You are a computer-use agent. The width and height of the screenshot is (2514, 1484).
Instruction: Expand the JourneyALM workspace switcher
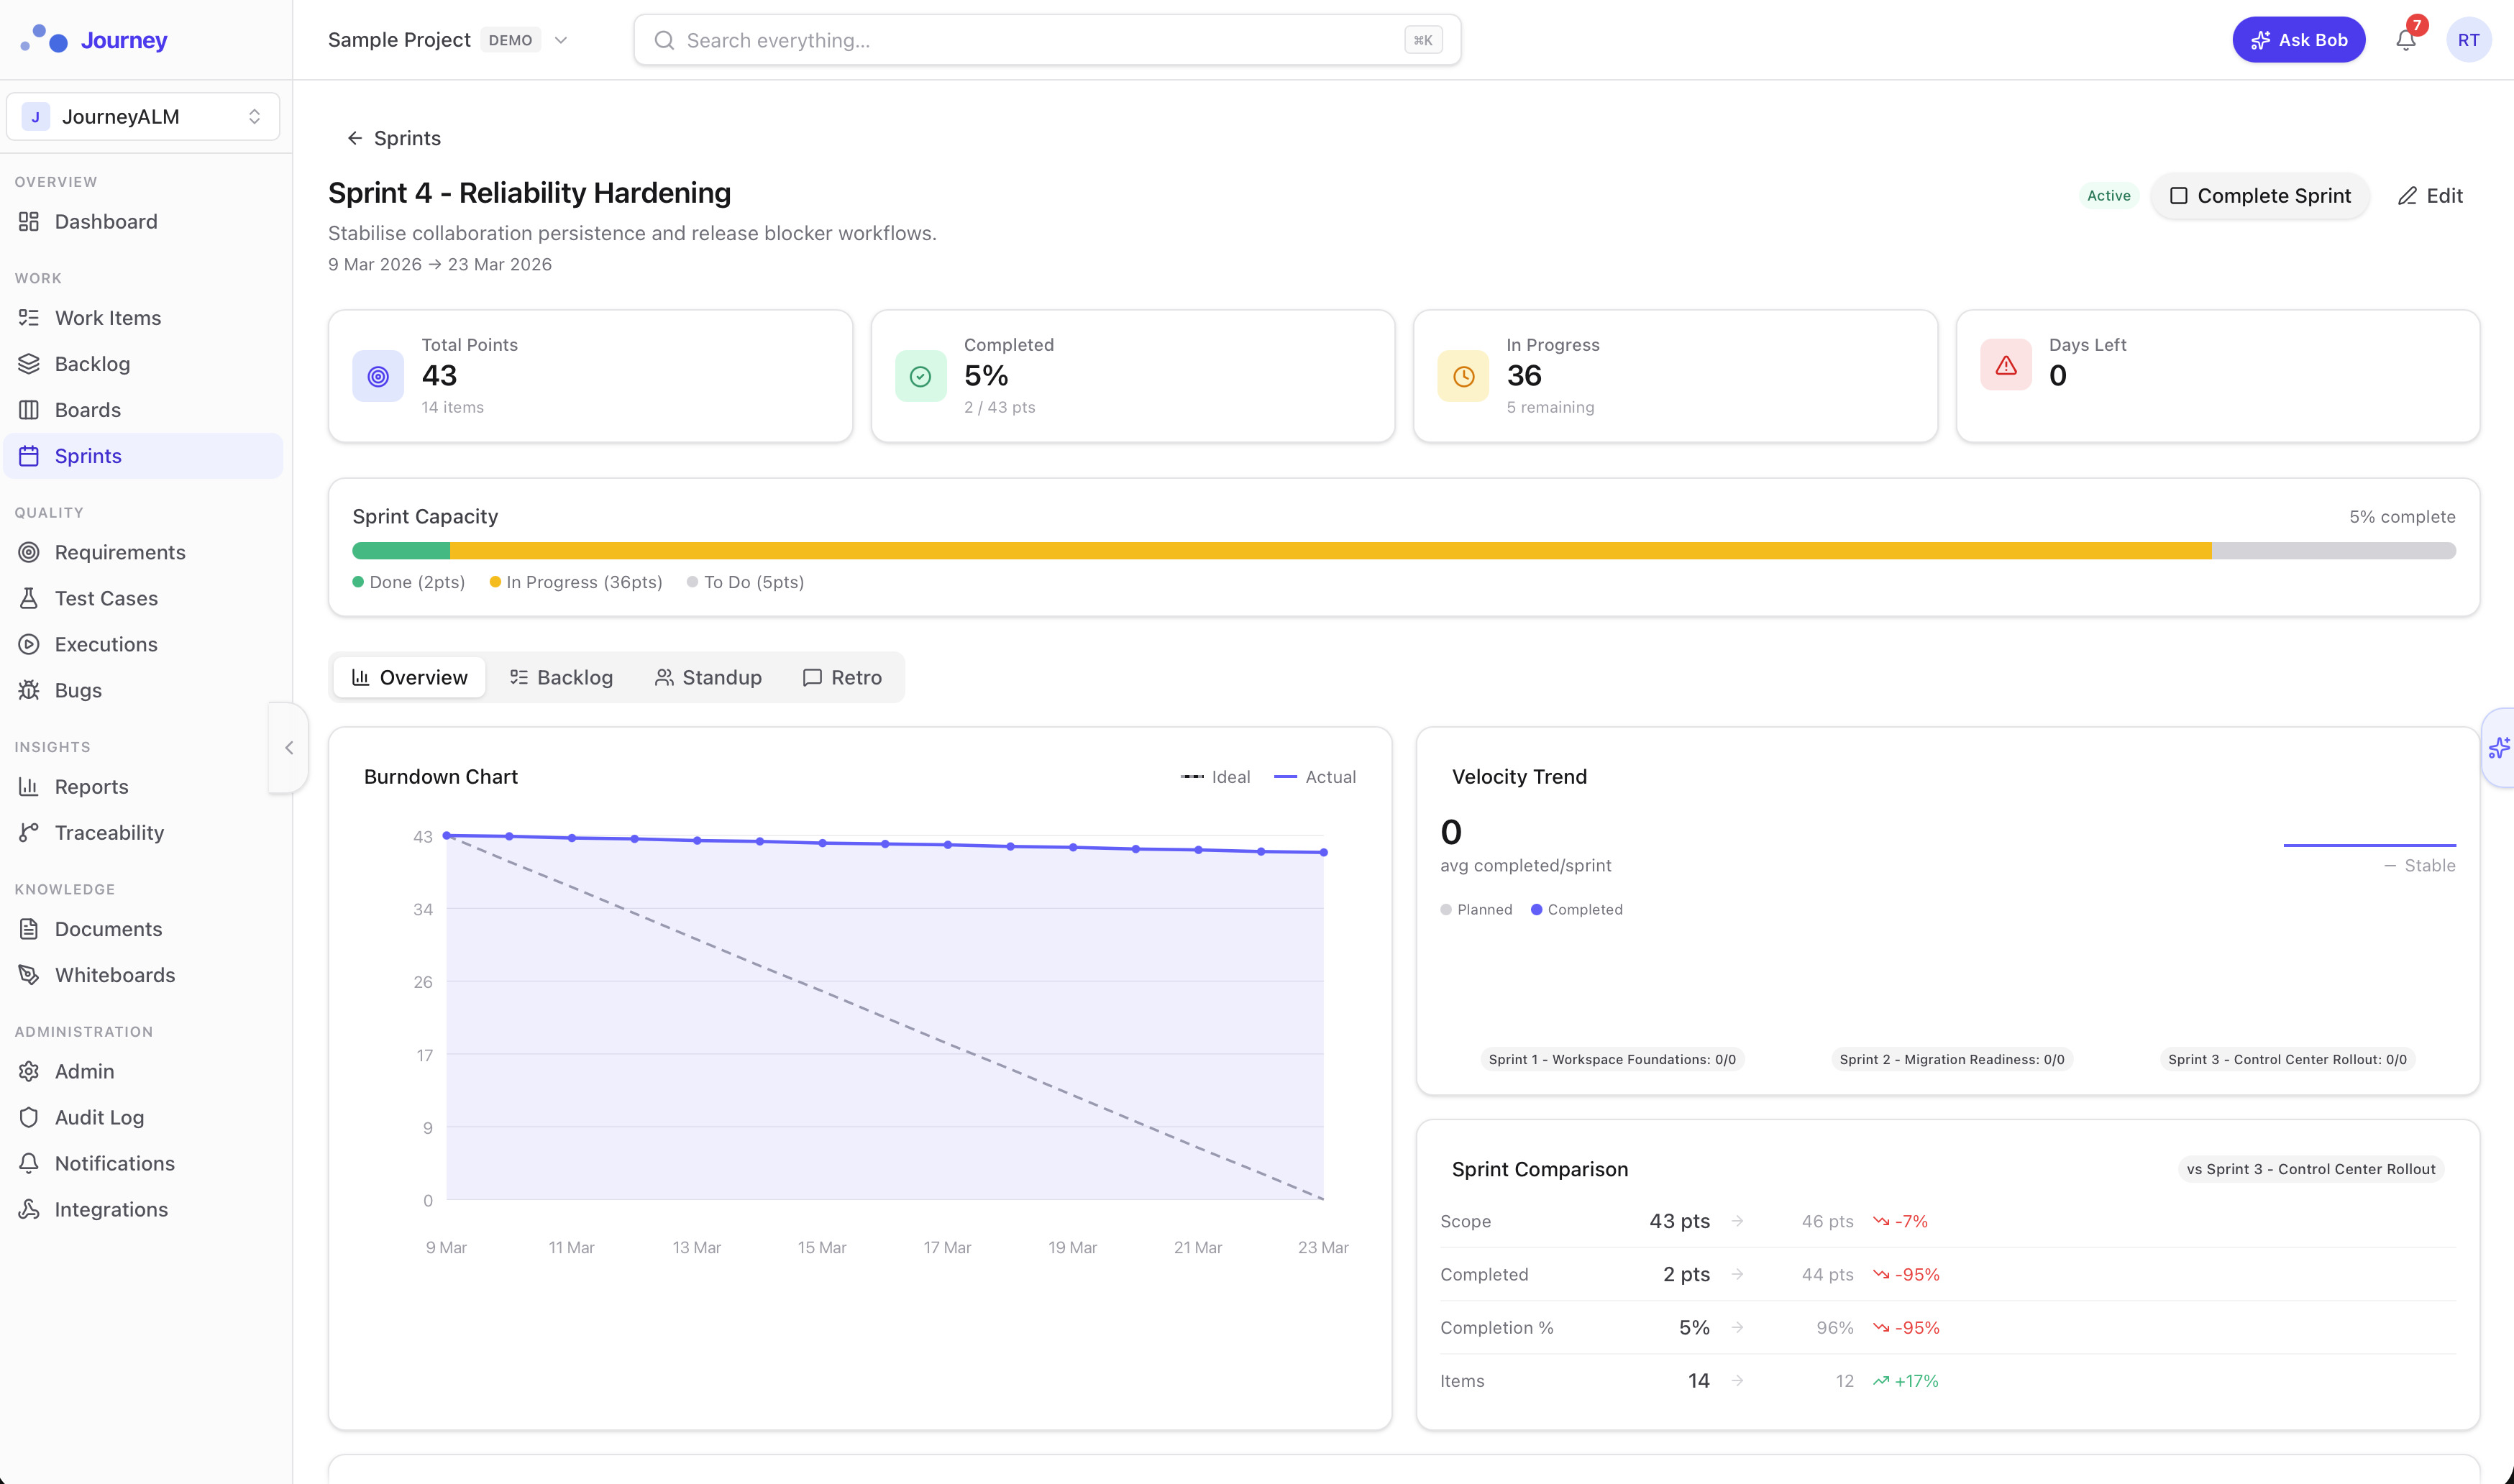(x=254, y=116)
